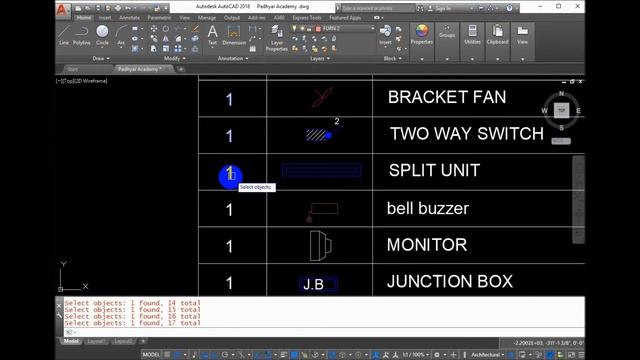Select the Copy tool in Modify panel
This screenshot has height=360, width=640.
click(x=154, y=39)
